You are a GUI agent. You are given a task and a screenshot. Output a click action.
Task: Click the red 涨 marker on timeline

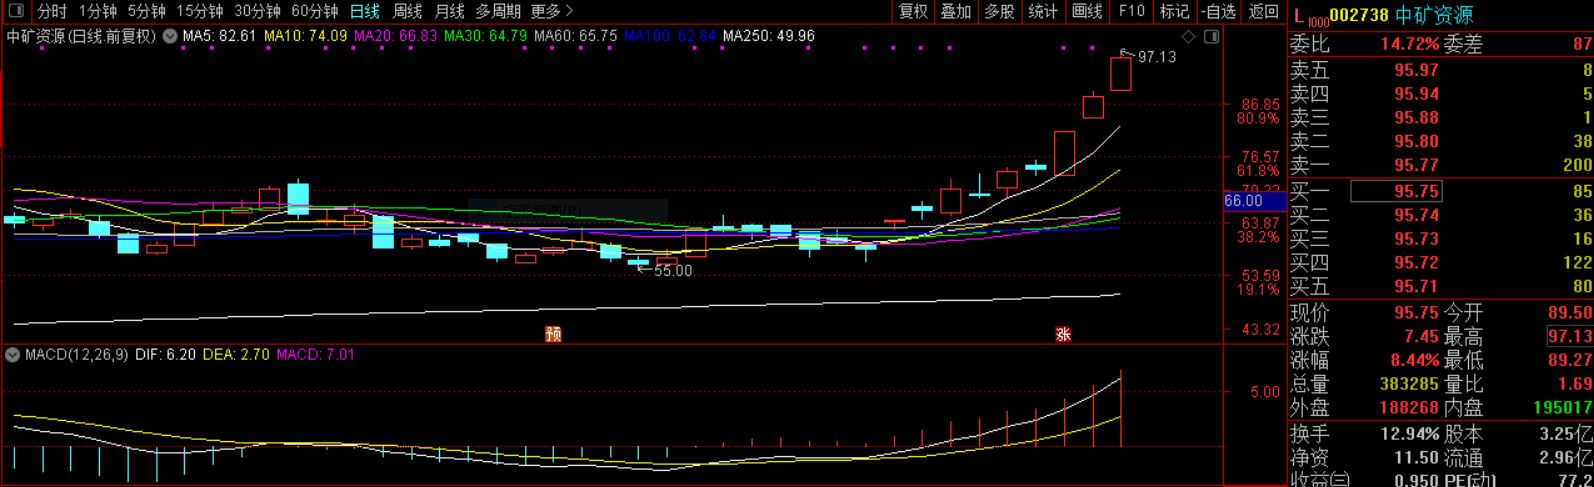1063,334
